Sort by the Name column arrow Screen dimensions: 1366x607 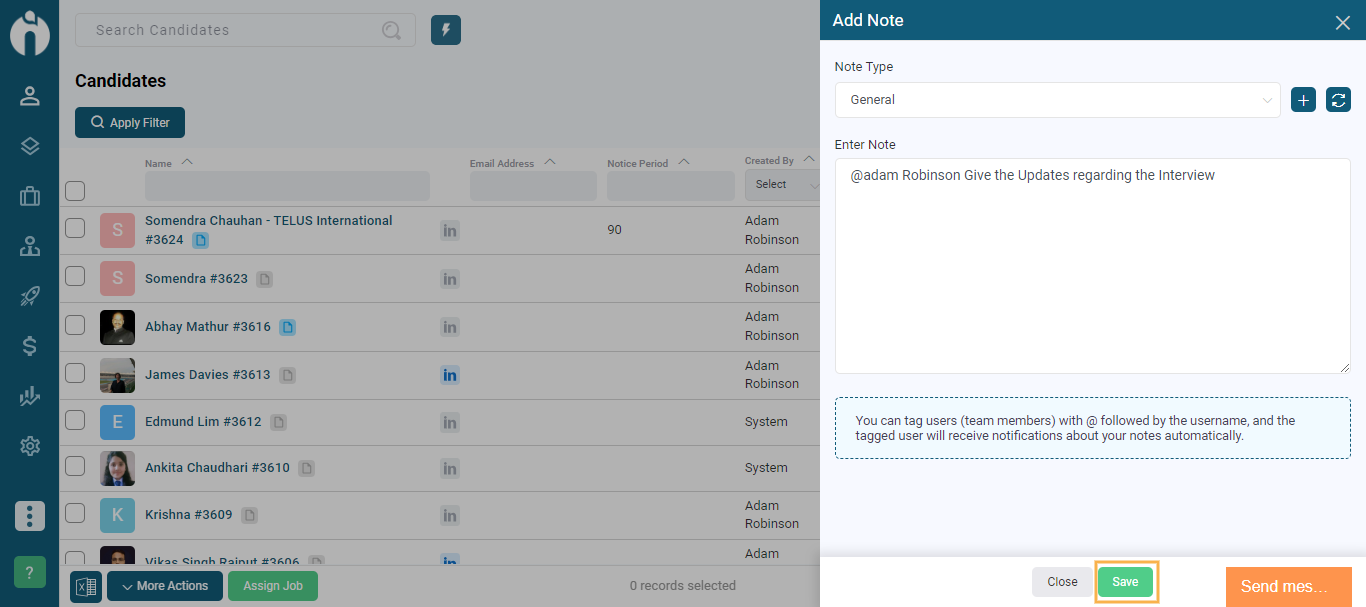187,162
